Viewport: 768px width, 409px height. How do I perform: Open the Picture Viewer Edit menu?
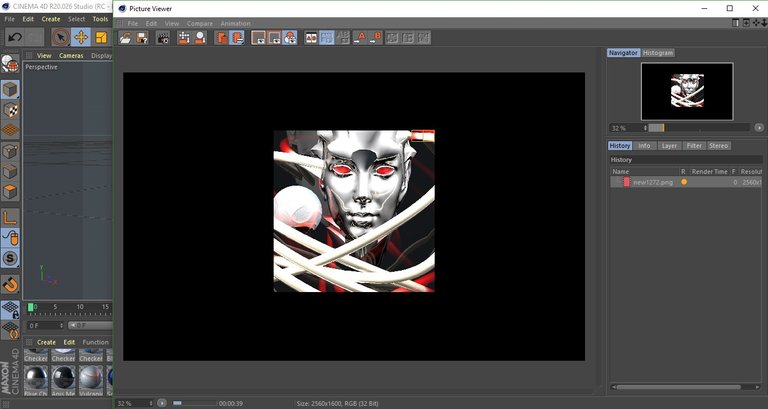[151, 24]
